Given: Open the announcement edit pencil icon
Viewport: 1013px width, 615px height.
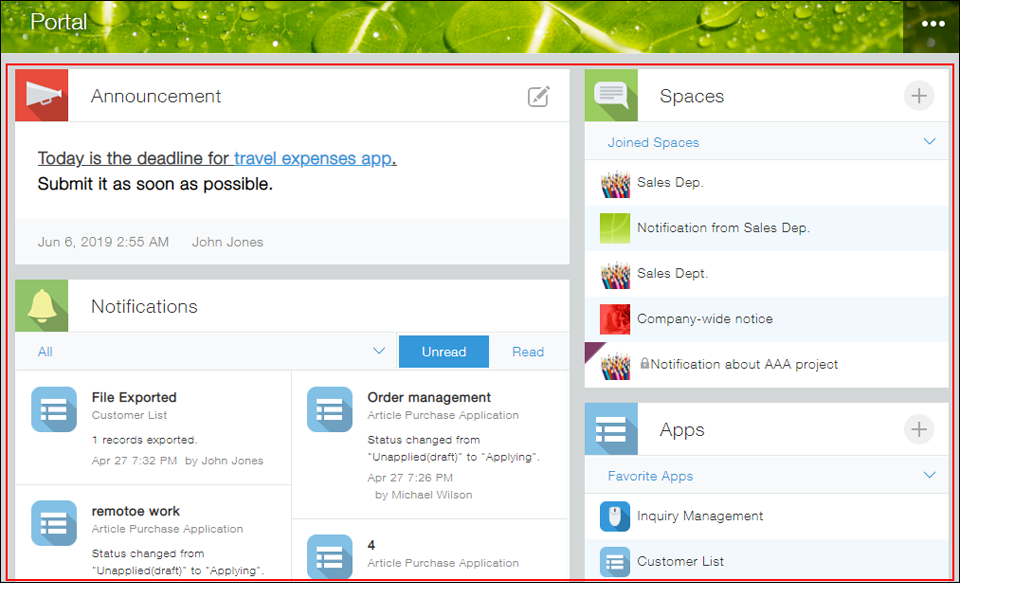Looking at the screenshot, I should tap(539, 96).
